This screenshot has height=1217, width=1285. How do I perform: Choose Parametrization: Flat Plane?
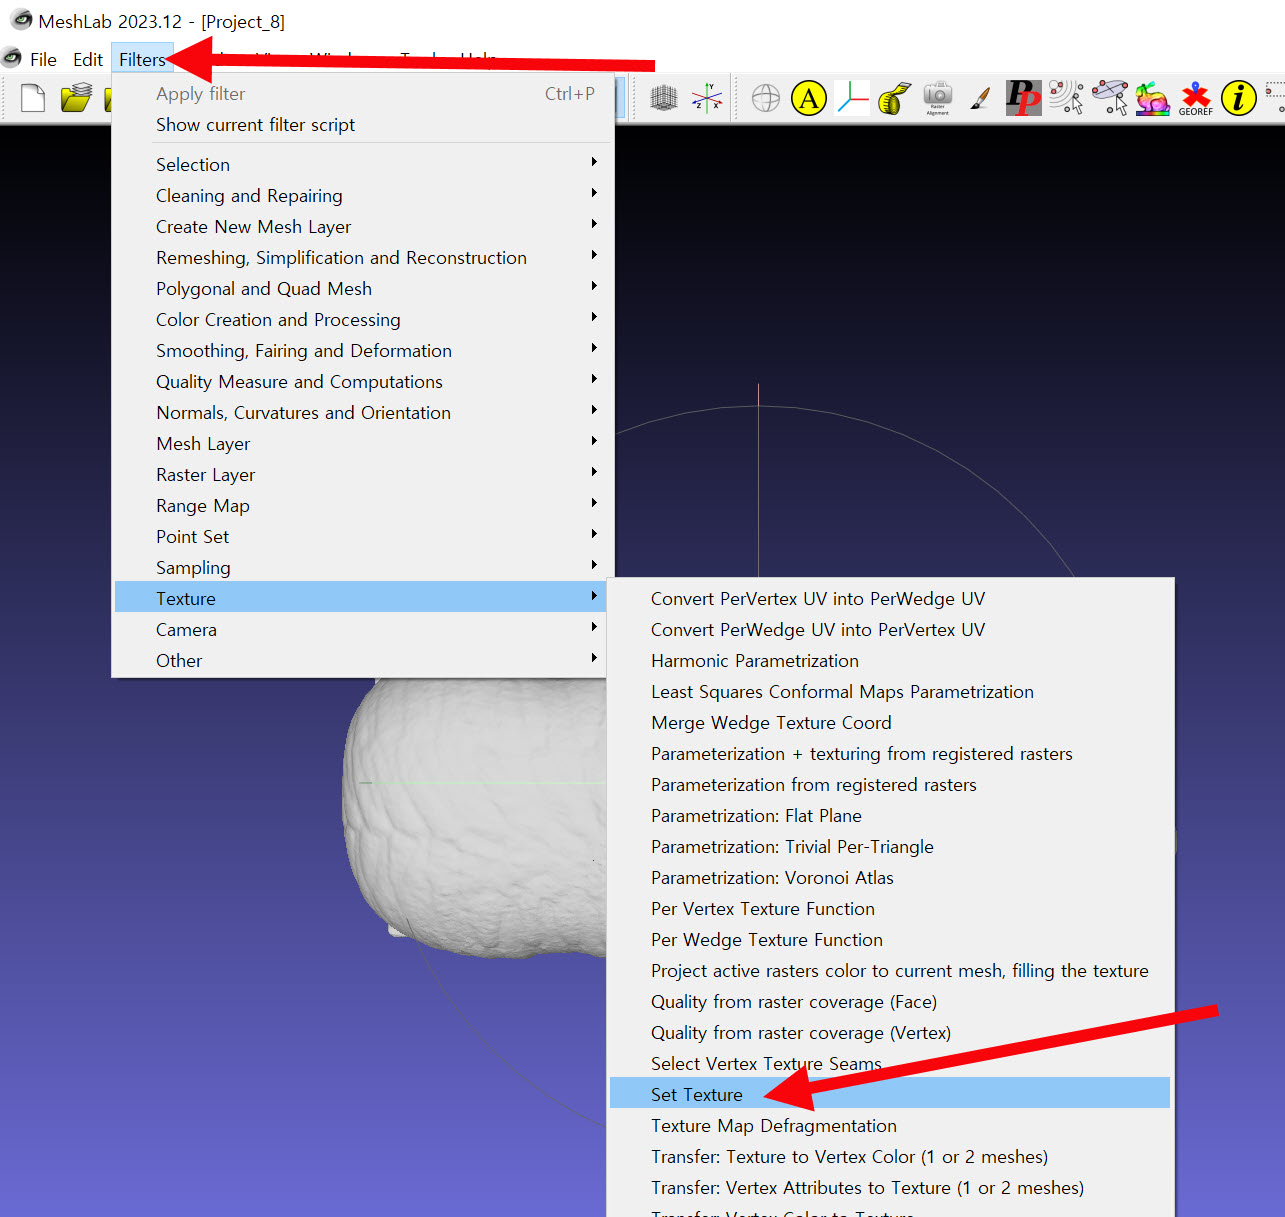tap(890, 815)
